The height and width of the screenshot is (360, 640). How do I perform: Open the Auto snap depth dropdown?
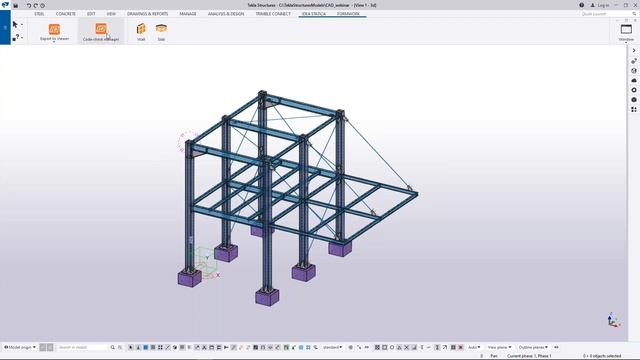[x=474, y=347]
